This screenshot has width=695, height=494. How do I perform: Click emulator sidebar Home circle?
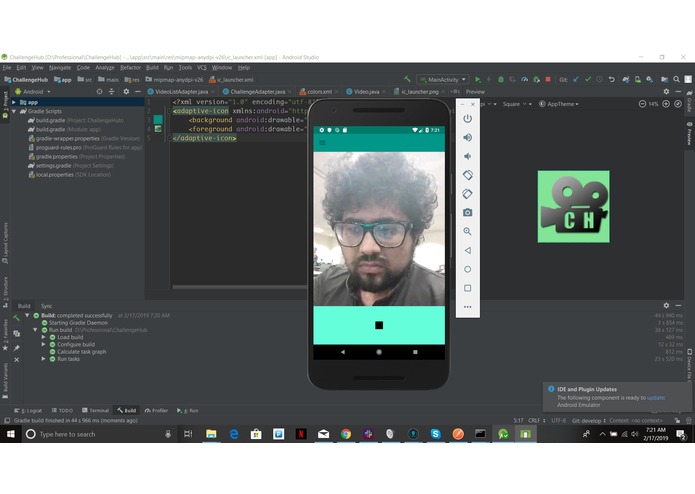(468, 269)
